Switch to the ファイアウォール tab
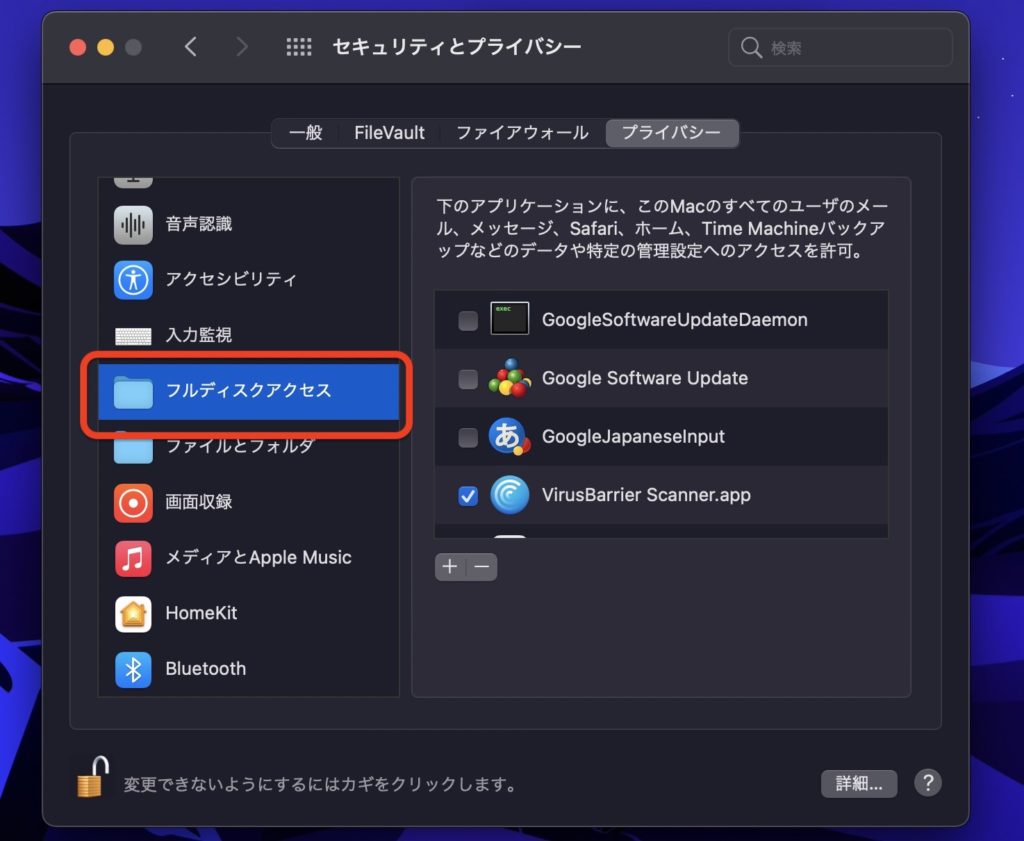The image size is (1024, 841). pos(522,133)
